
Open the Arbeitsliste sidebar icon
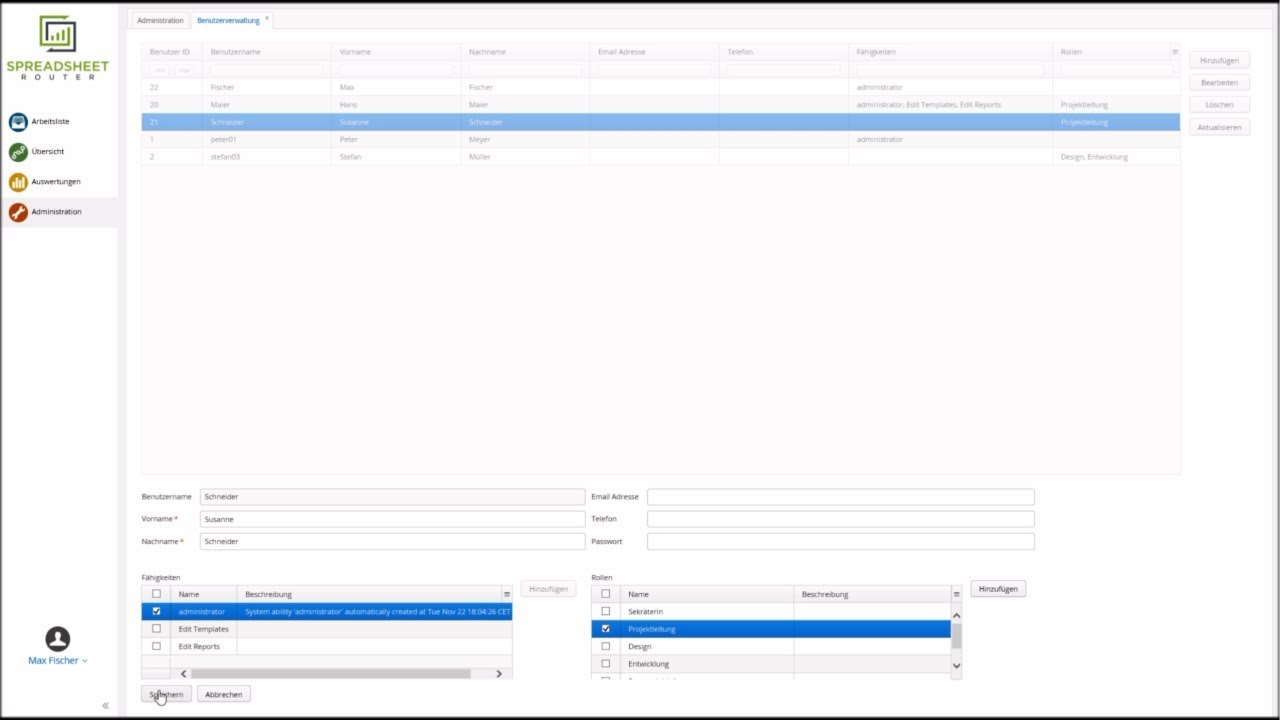18,122
